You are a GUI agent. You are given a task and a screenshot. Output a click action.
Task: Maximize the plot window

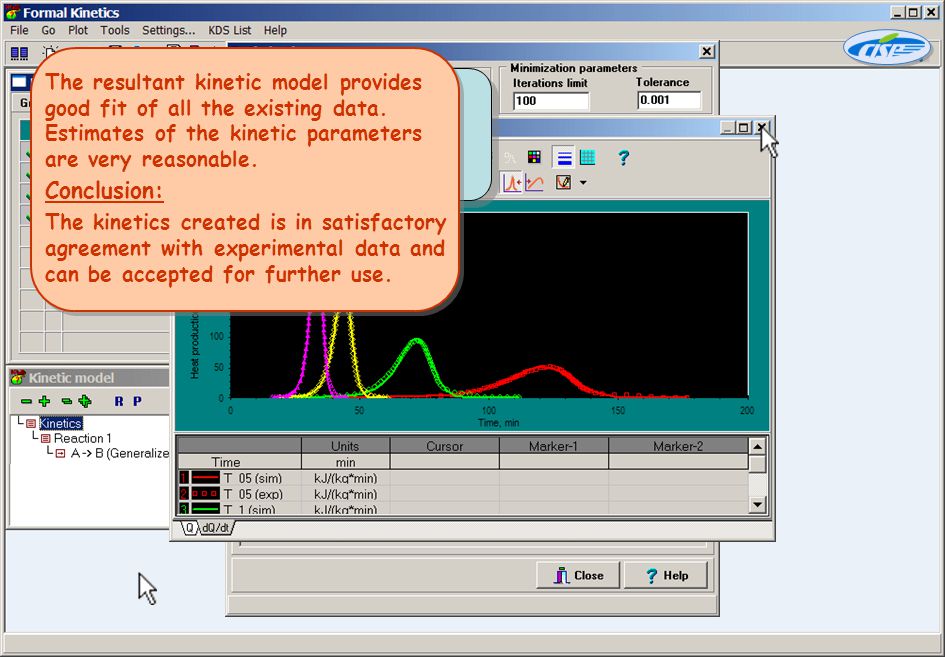point(744,128)
